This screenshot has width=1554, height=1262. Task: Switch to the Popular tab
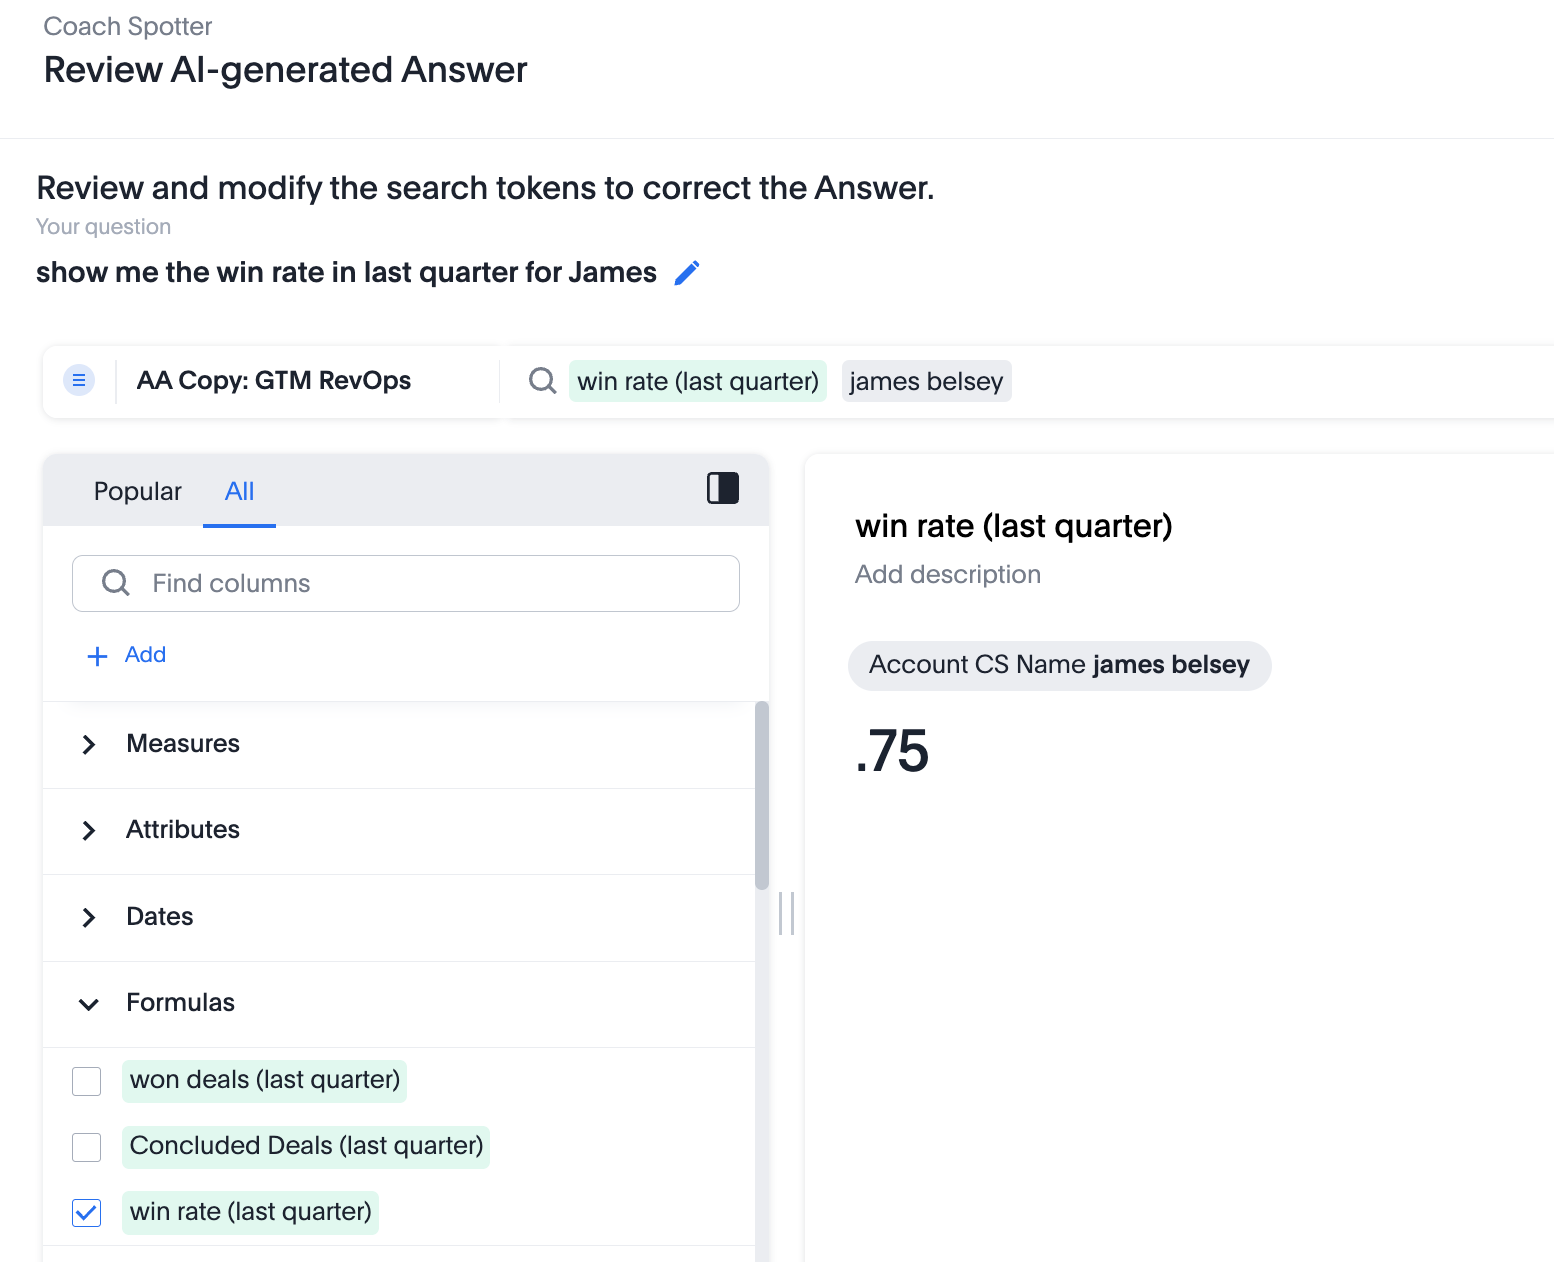(x=137, y=491)
